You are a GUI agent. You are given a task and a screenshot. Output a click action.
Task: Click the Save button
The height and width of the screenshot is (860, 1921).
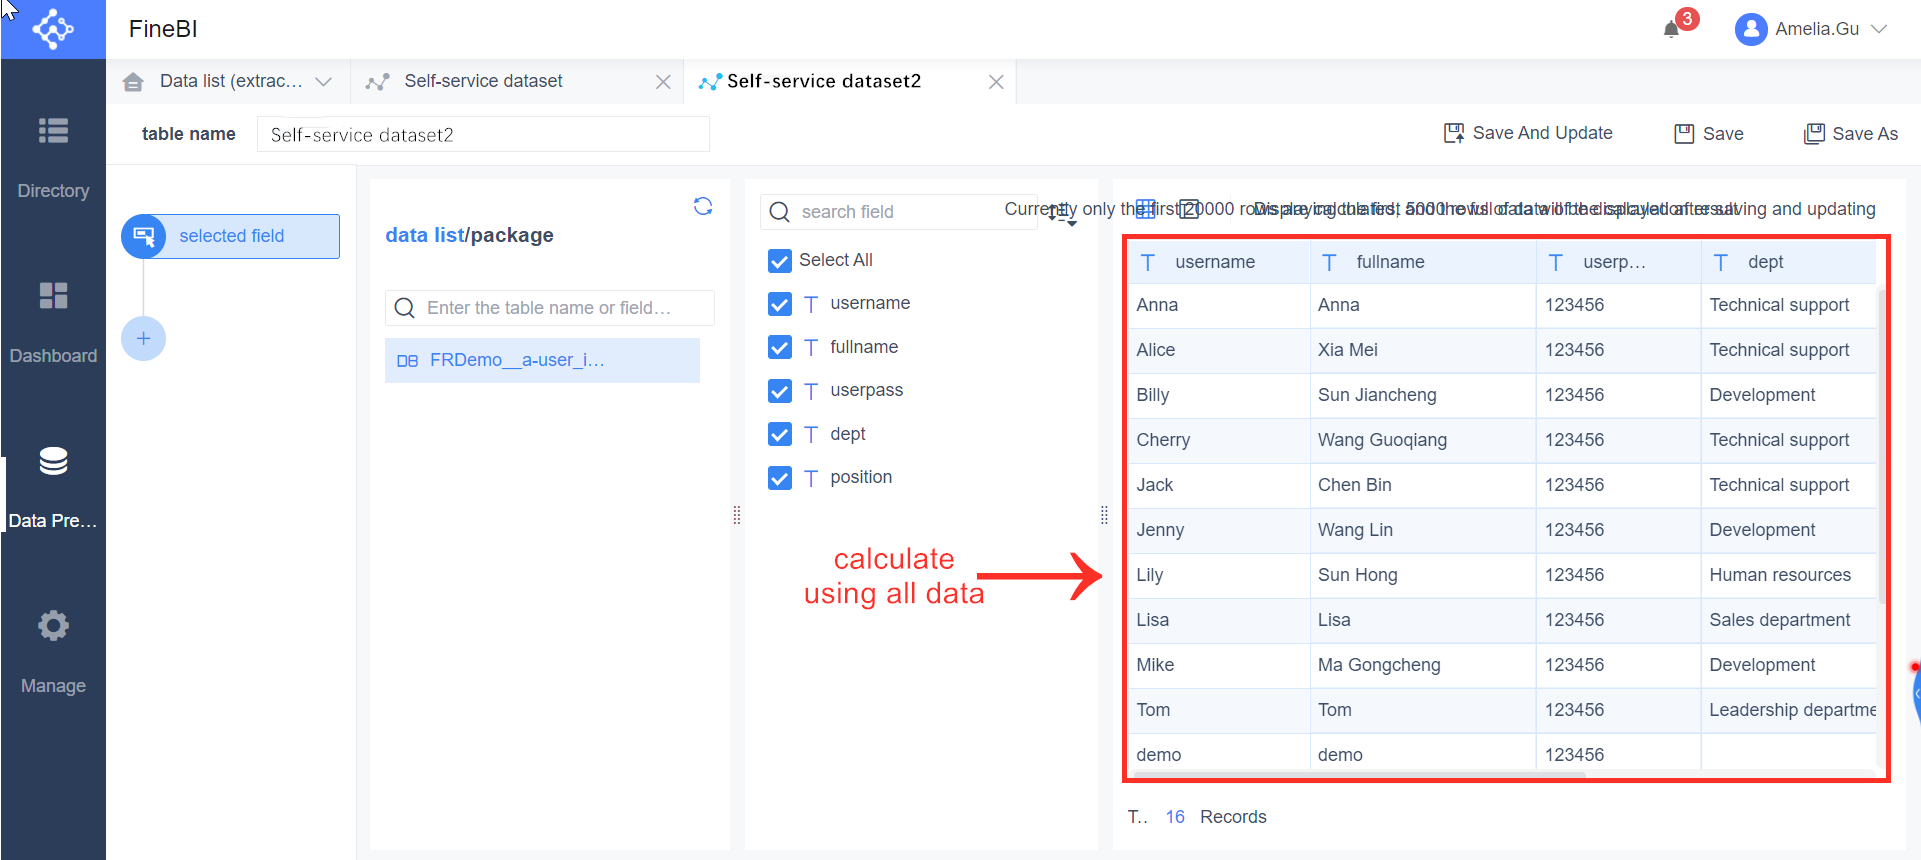1709,133
